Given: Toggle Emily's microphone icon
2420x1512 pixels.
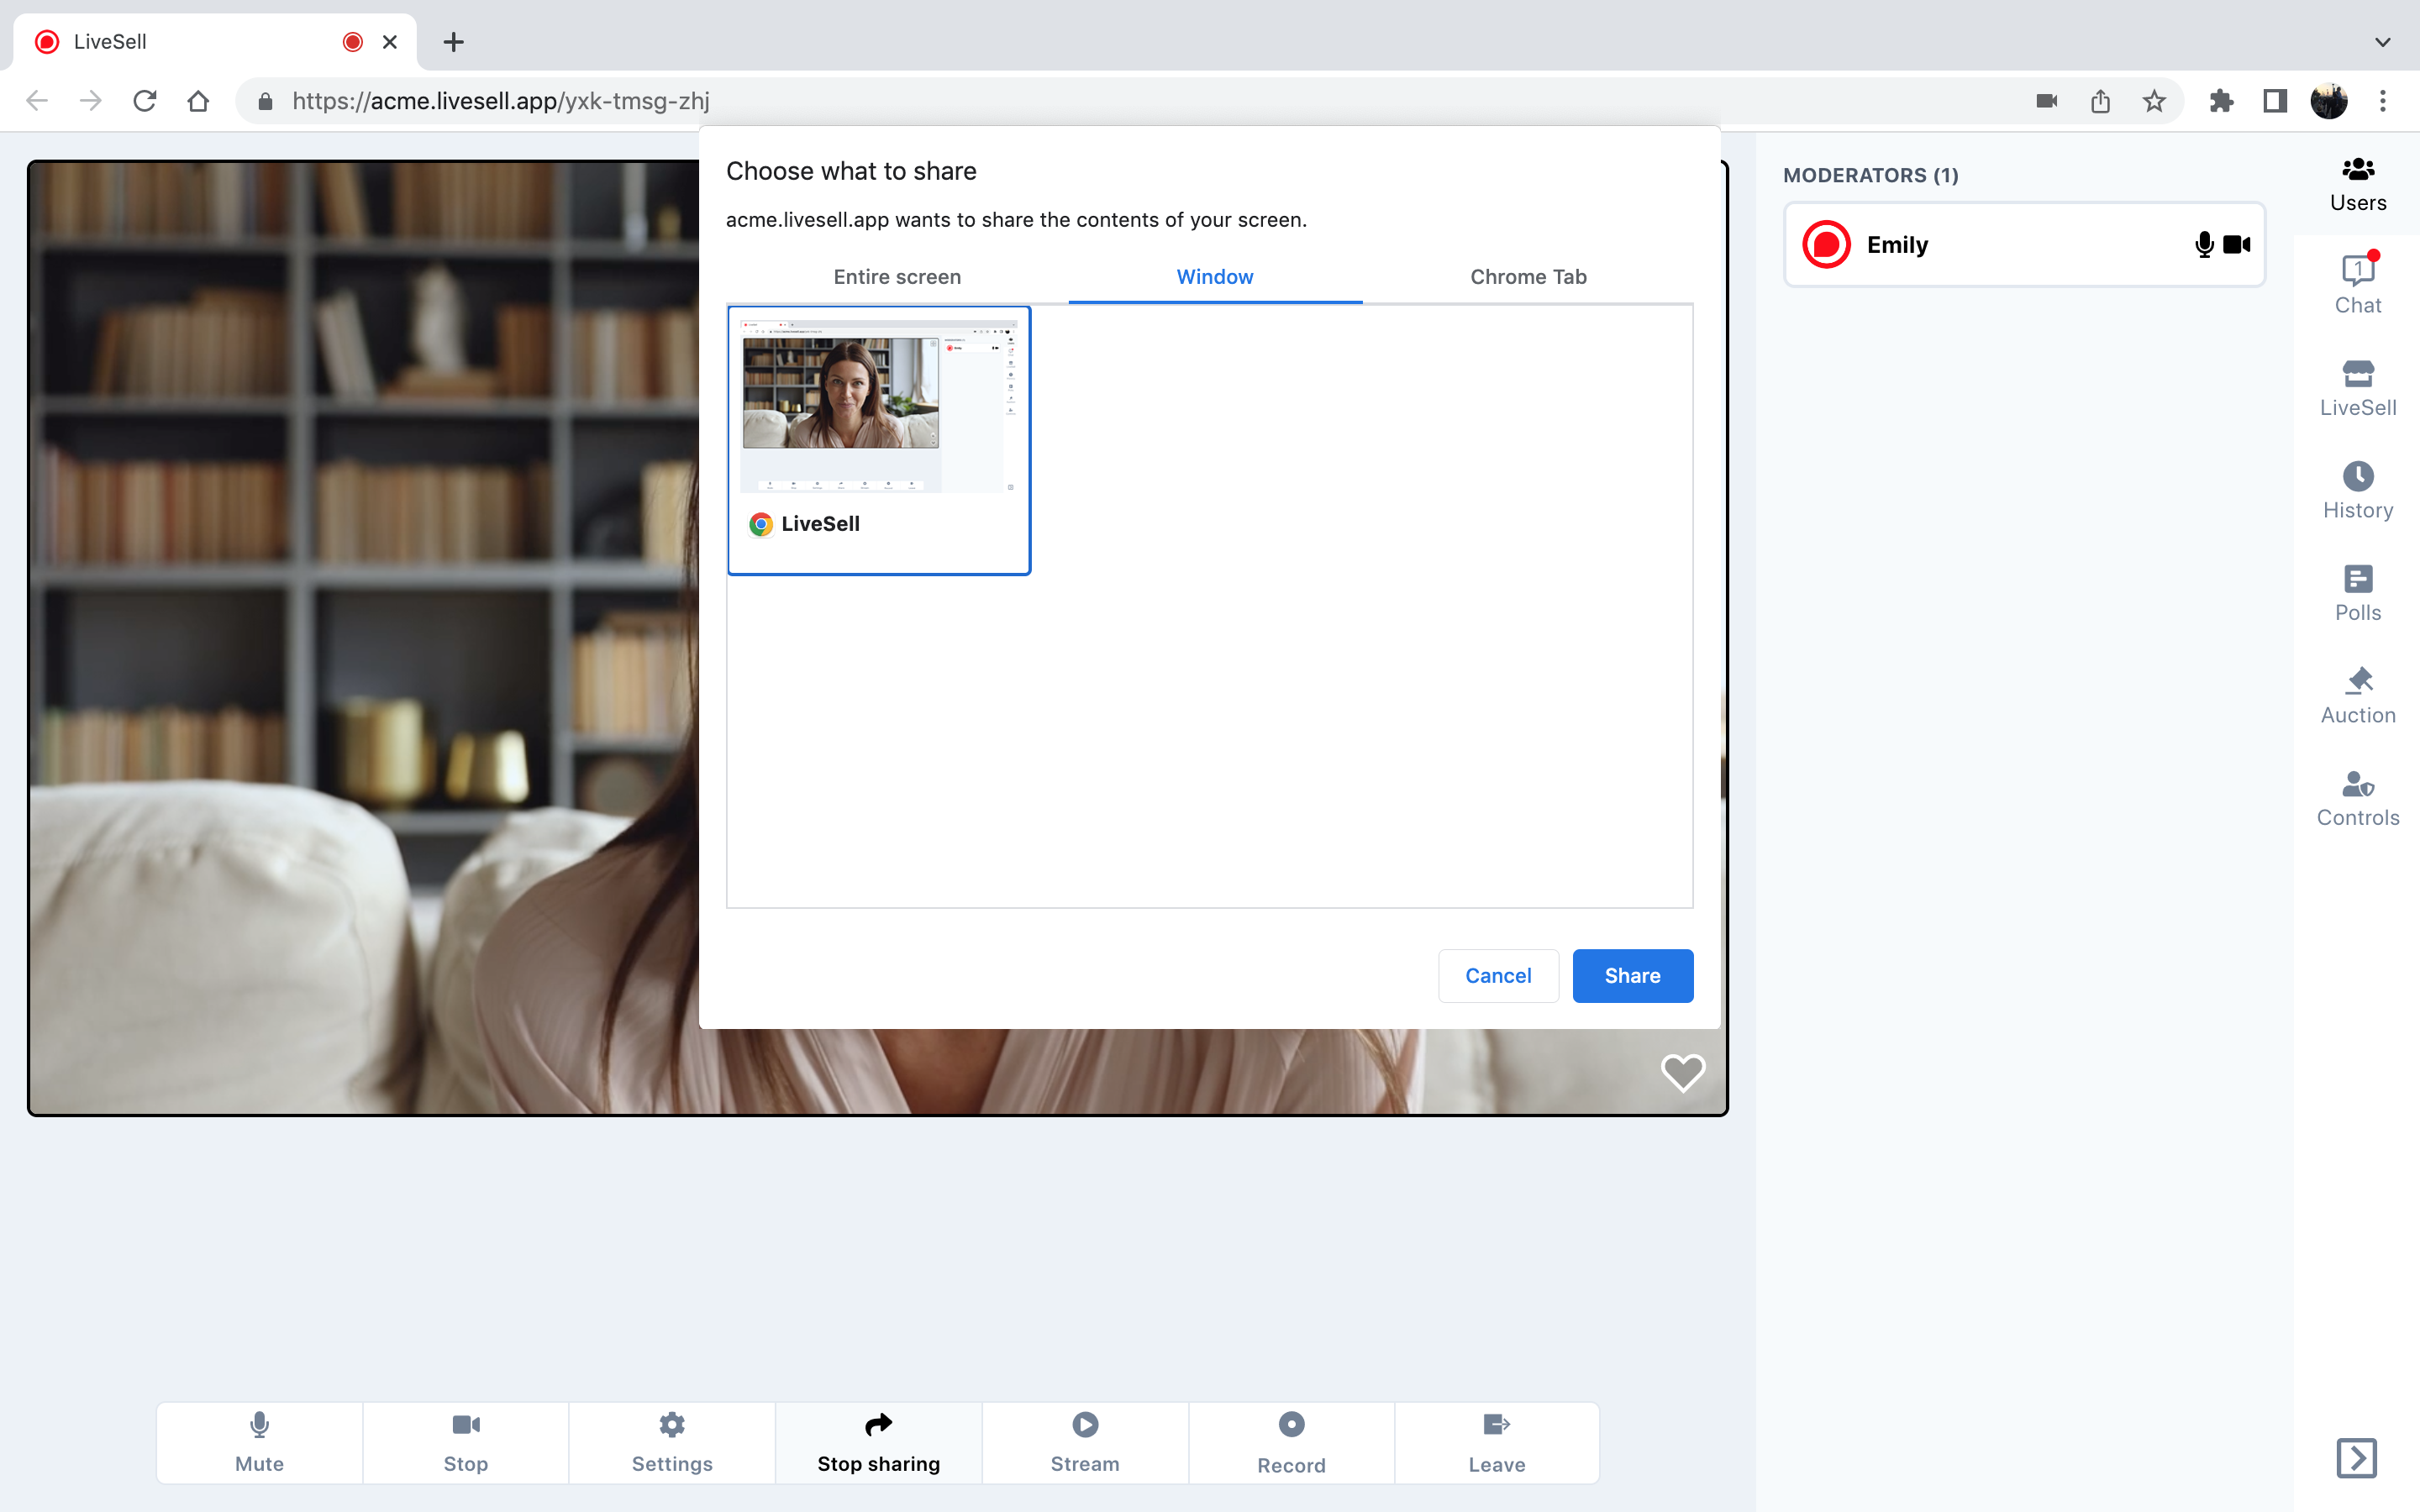Looking at the screenshot, I should [x=2204, y=245].
